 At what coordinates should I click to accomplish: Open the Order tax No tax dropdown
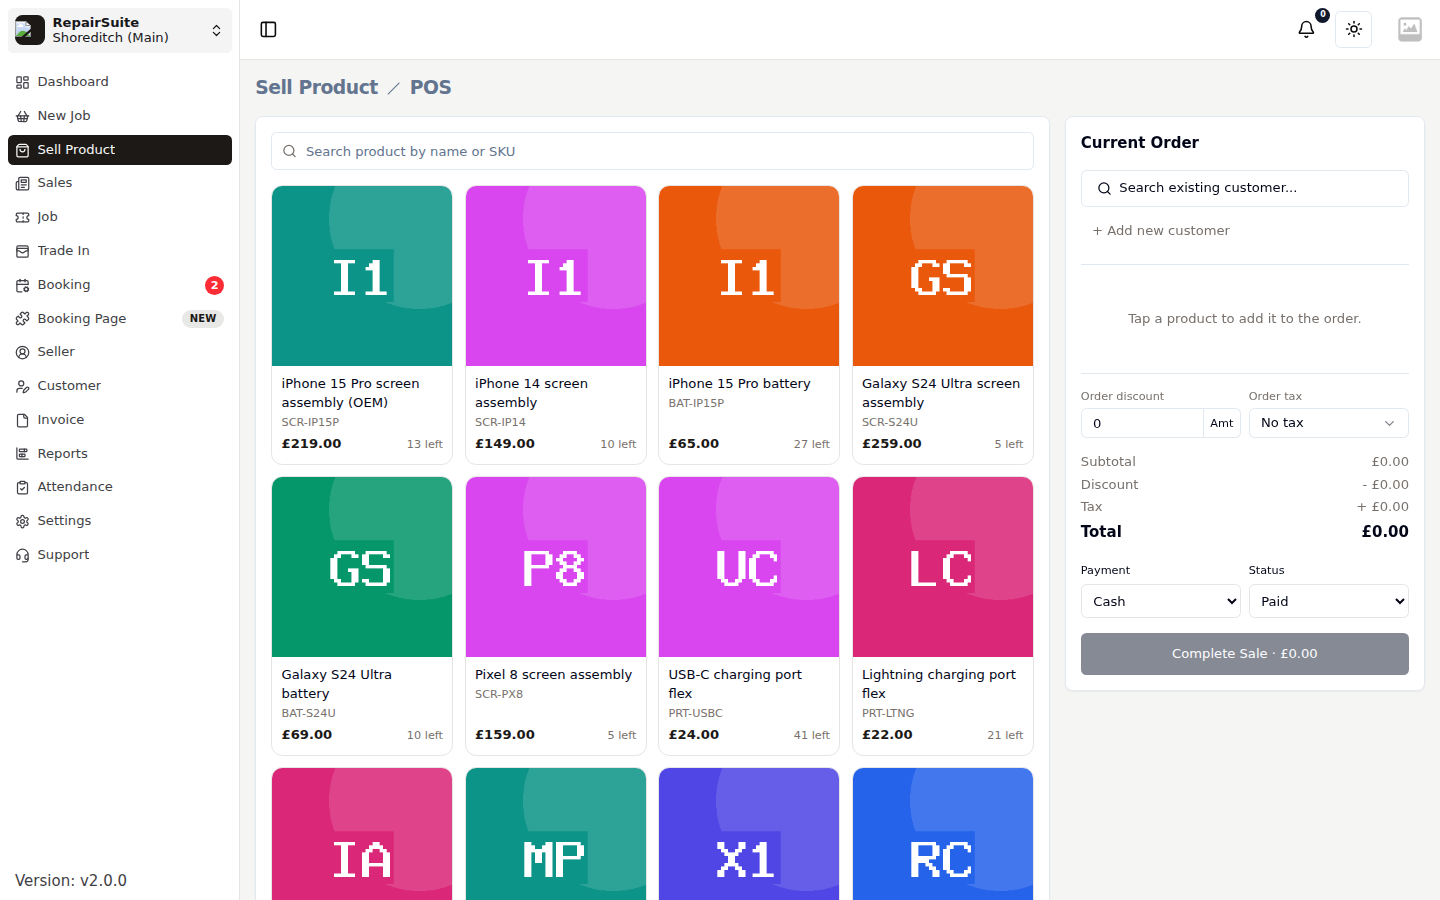point(1328,423)
